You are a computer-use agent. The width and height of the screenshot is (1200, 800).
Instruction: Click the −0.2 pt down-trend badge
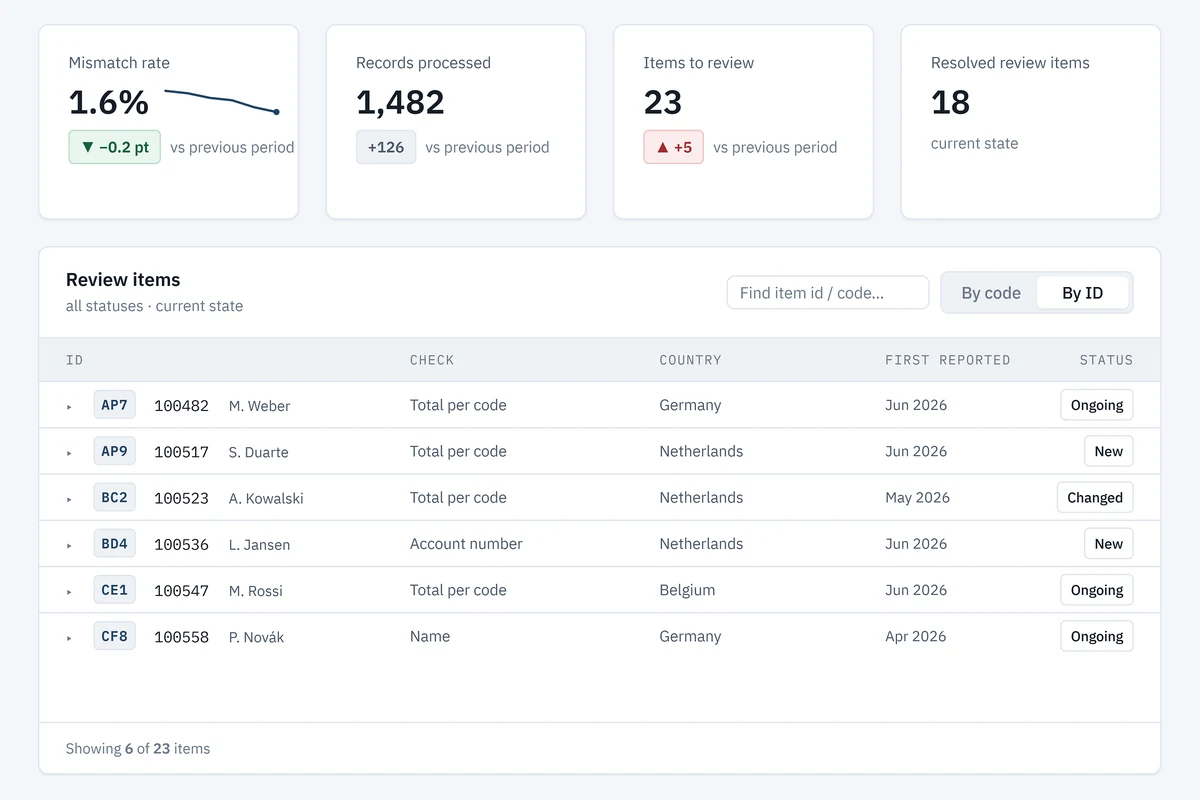pos(114,147)
